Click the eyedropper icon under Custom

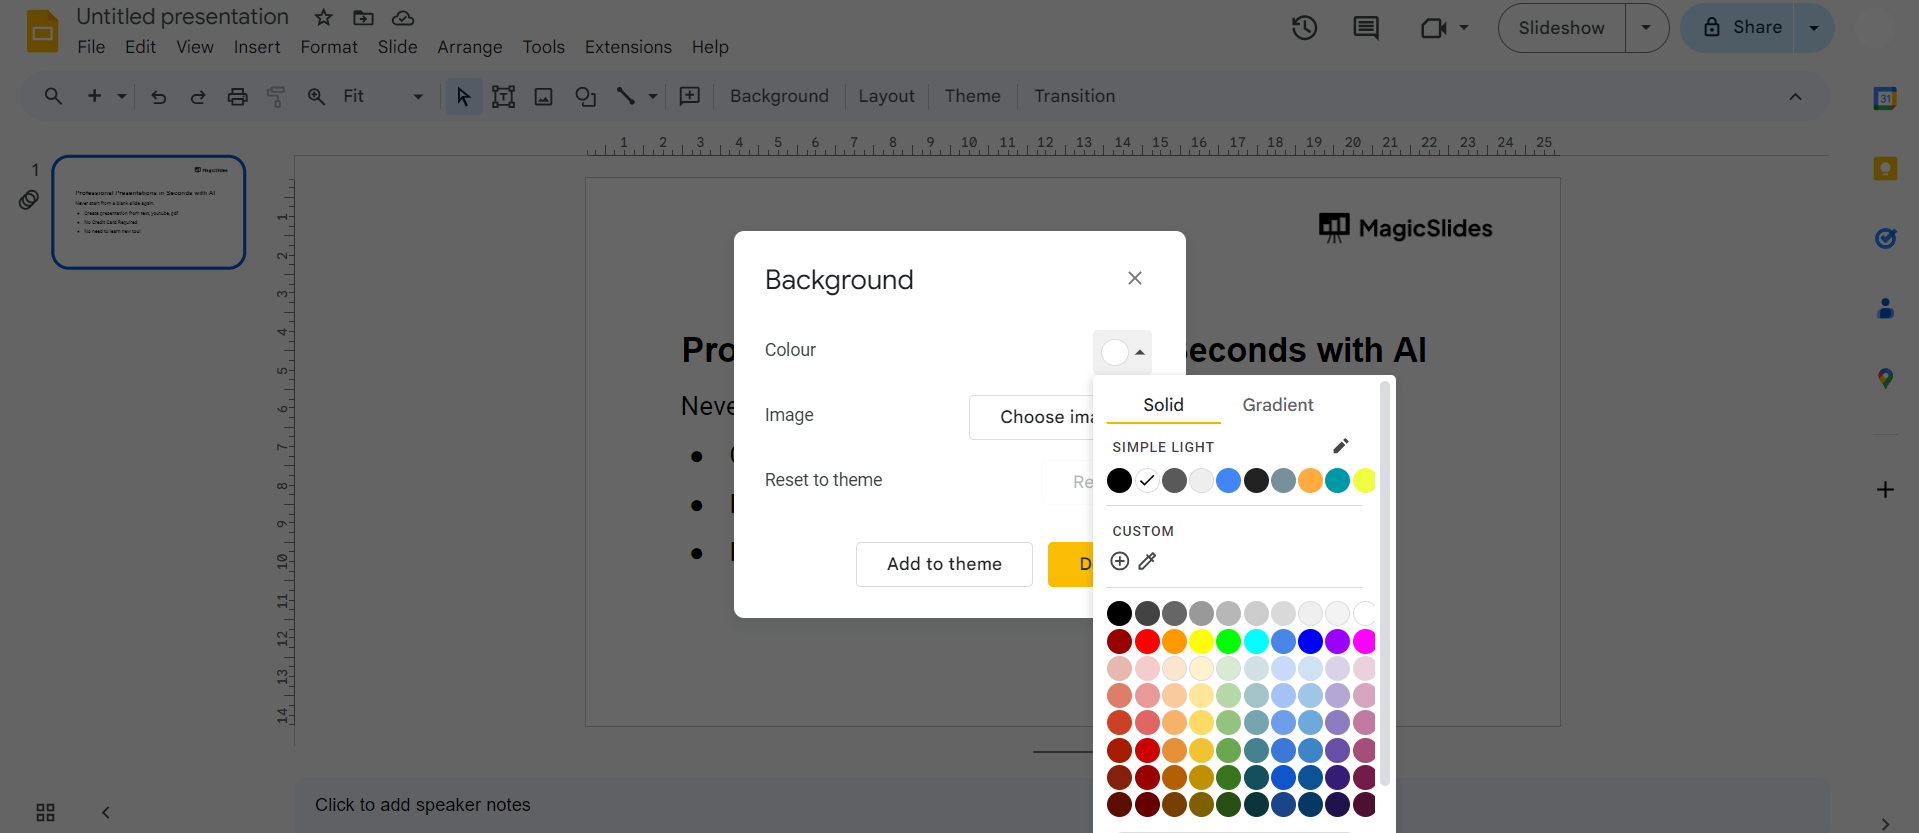(1147, 561)
